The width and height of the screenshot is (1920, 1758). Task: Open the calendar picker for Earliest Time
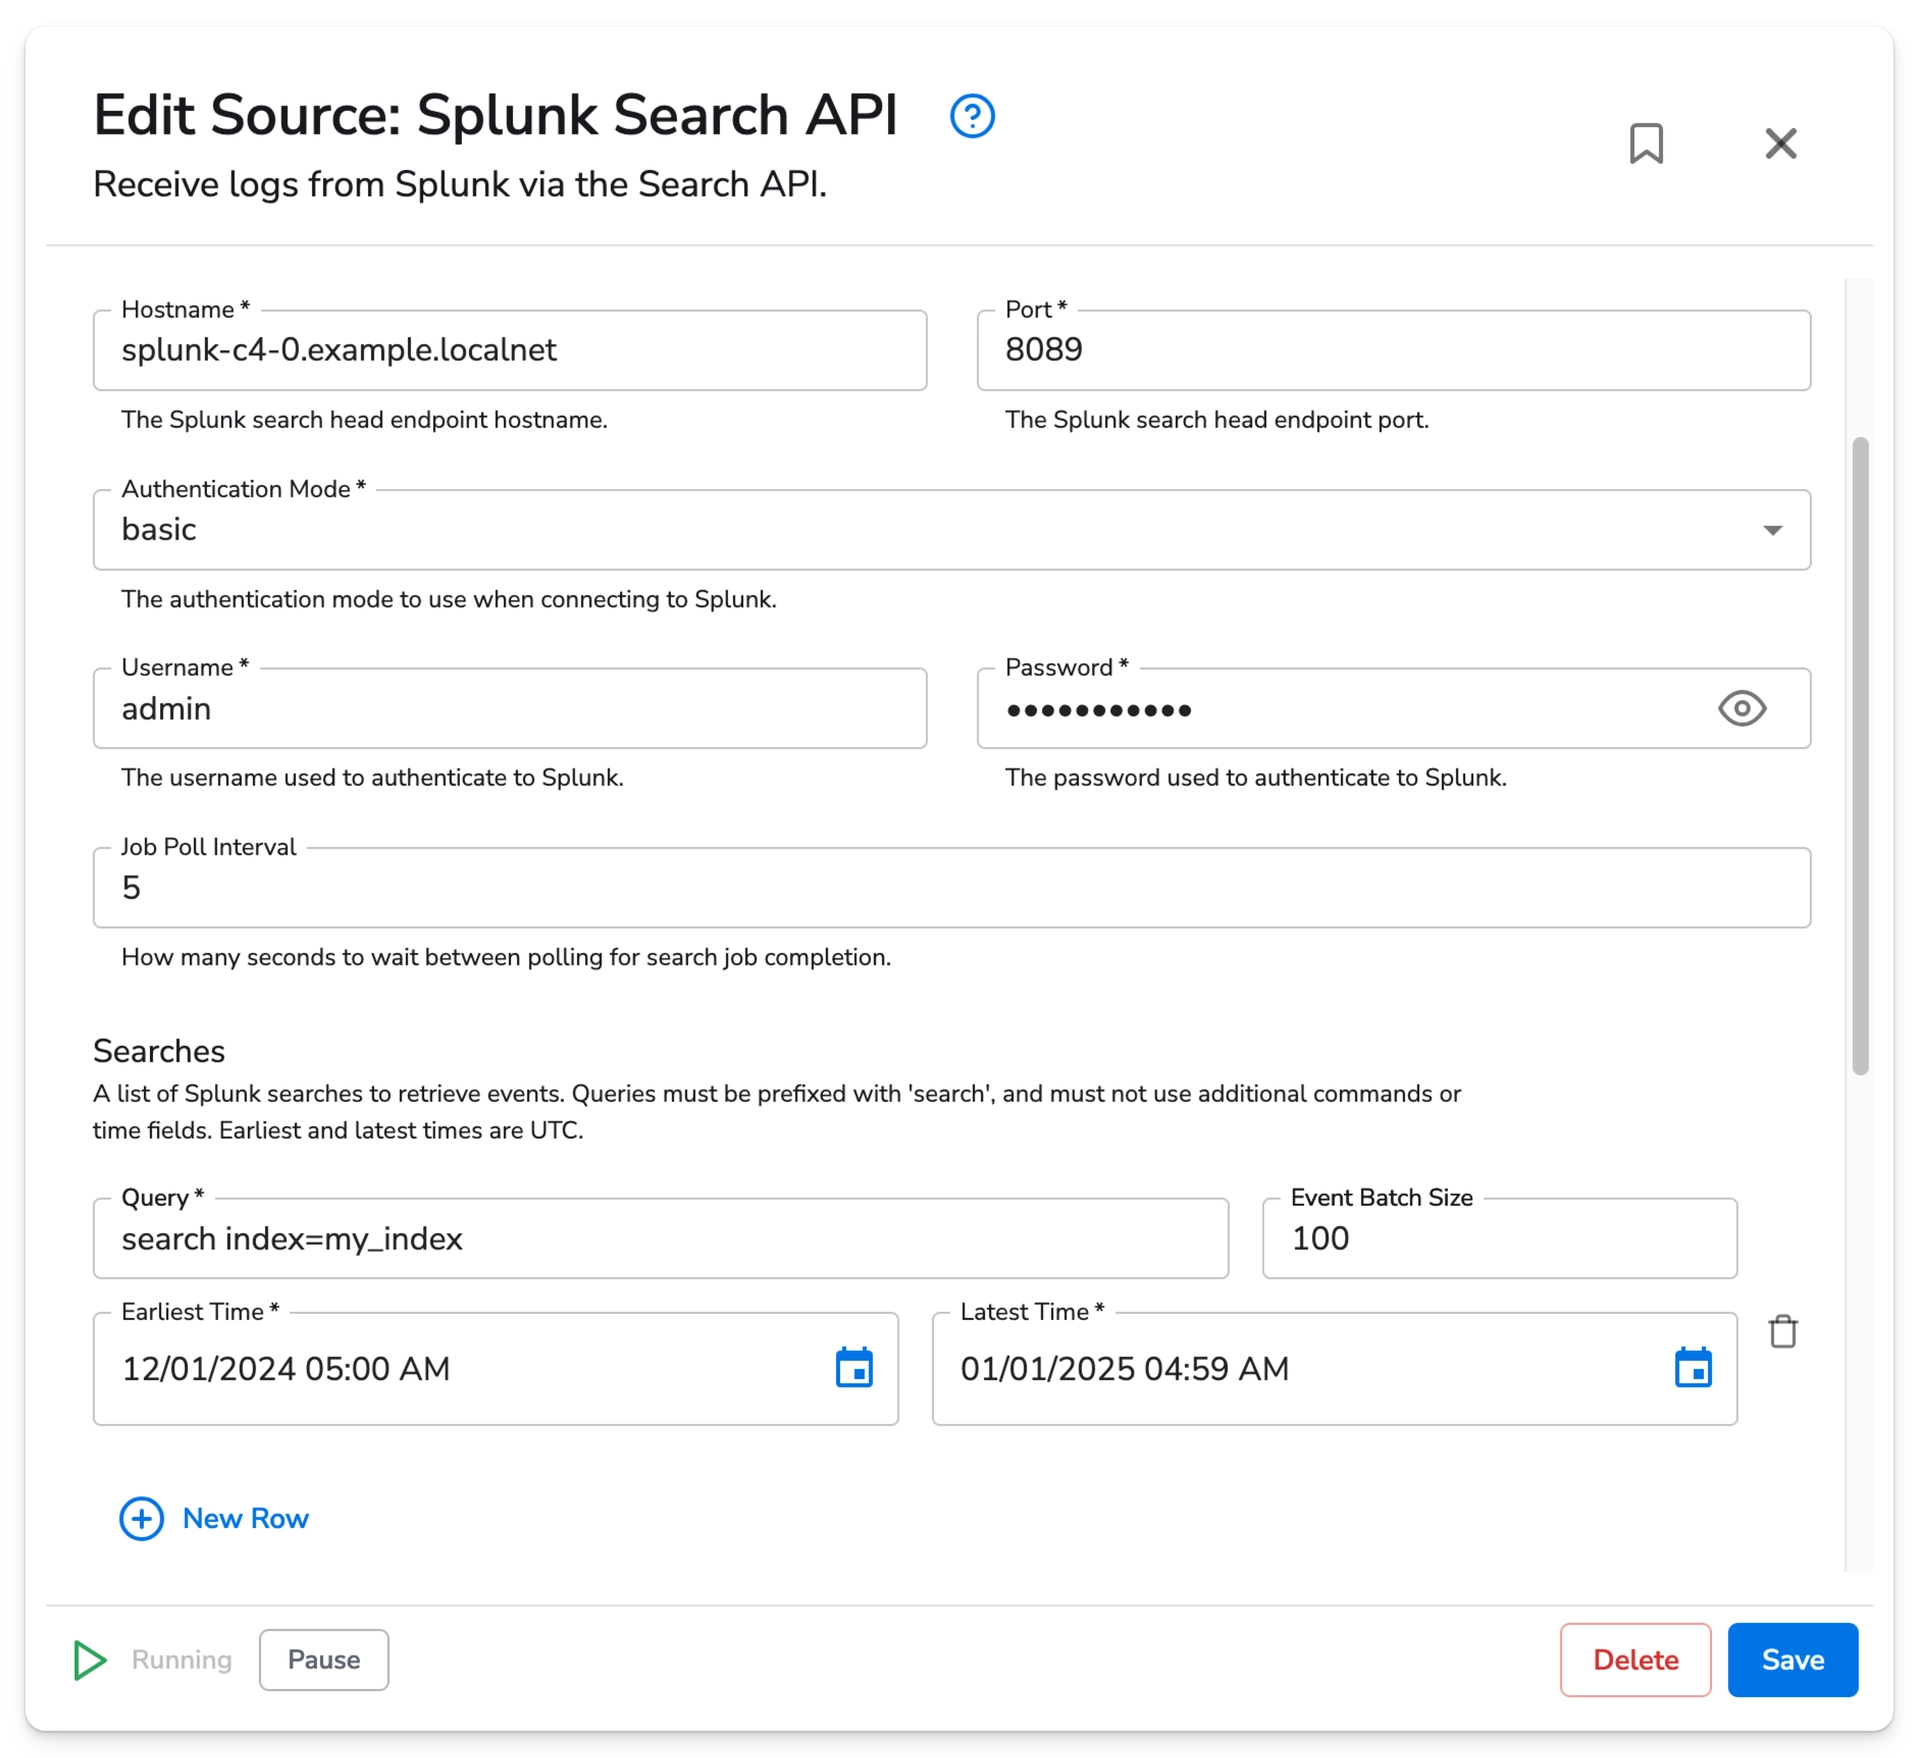click(x=855, y=1369)
